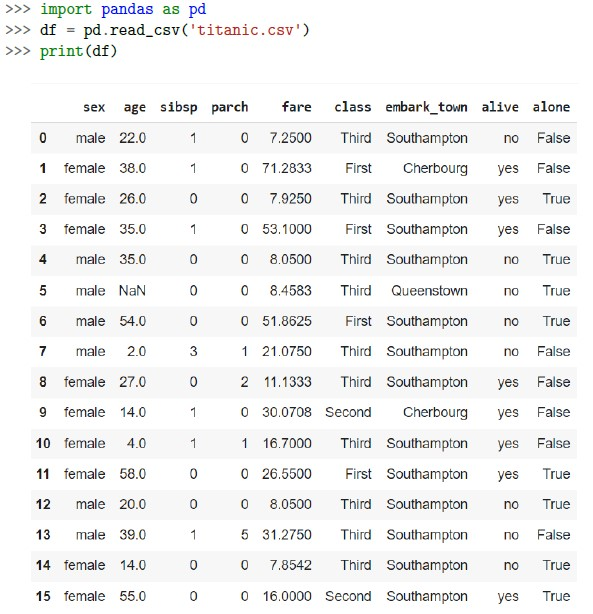Click fare value 21.0750

click(287, 352)
